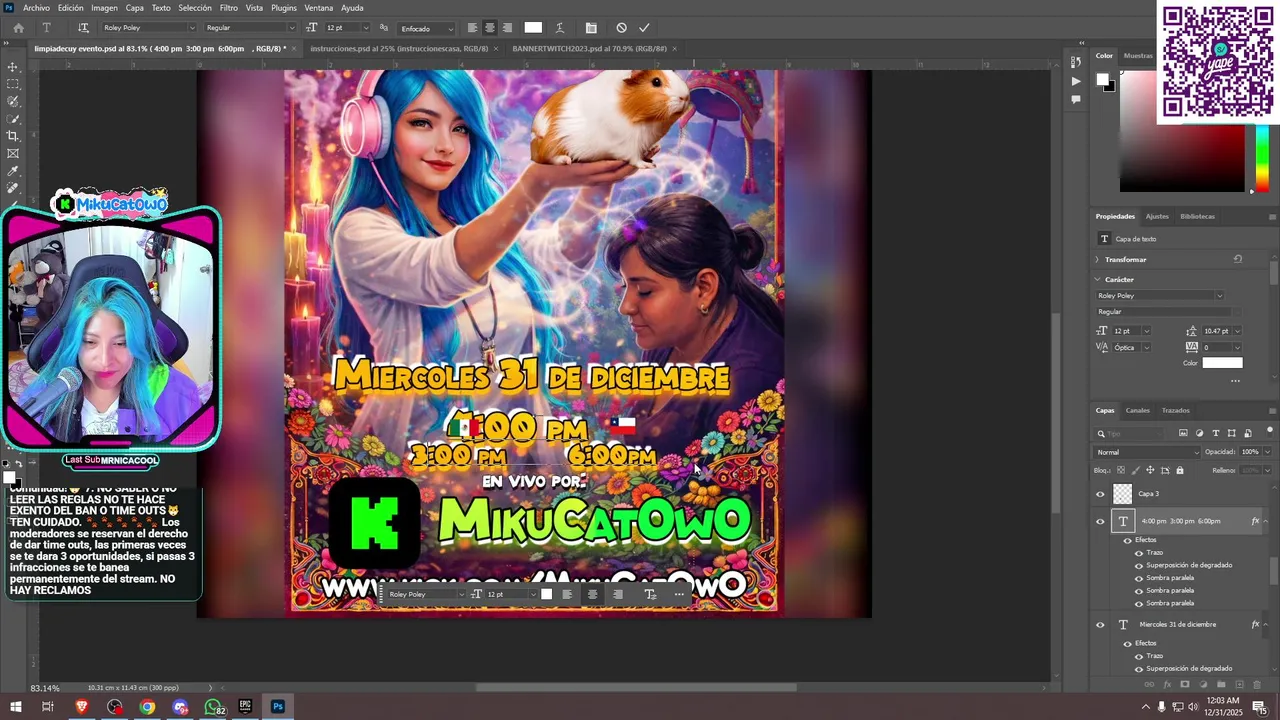
Task: Switch to the Canales tab
Action: [1138, 411]
